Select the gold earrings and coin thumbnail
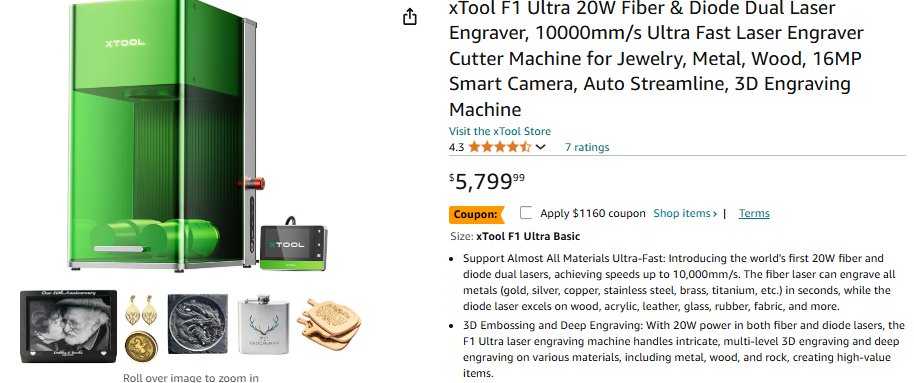Viewport: 914px width, 383px height. pos(141,327)
